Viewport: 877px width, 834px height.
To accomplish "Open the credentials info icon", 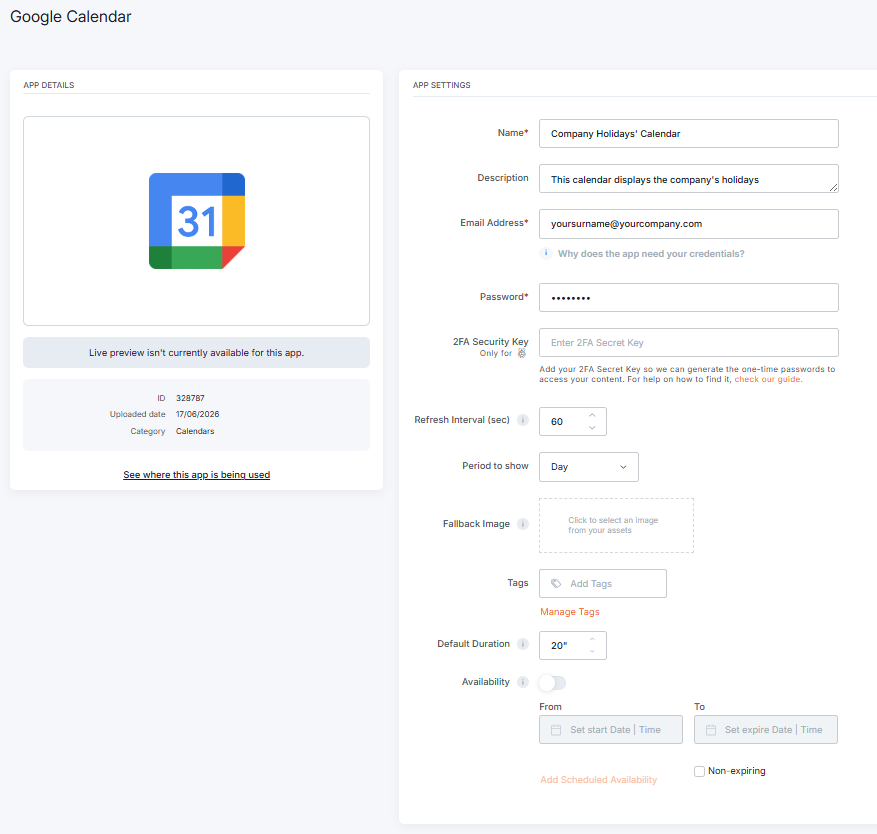I will [x=546, y=253].
